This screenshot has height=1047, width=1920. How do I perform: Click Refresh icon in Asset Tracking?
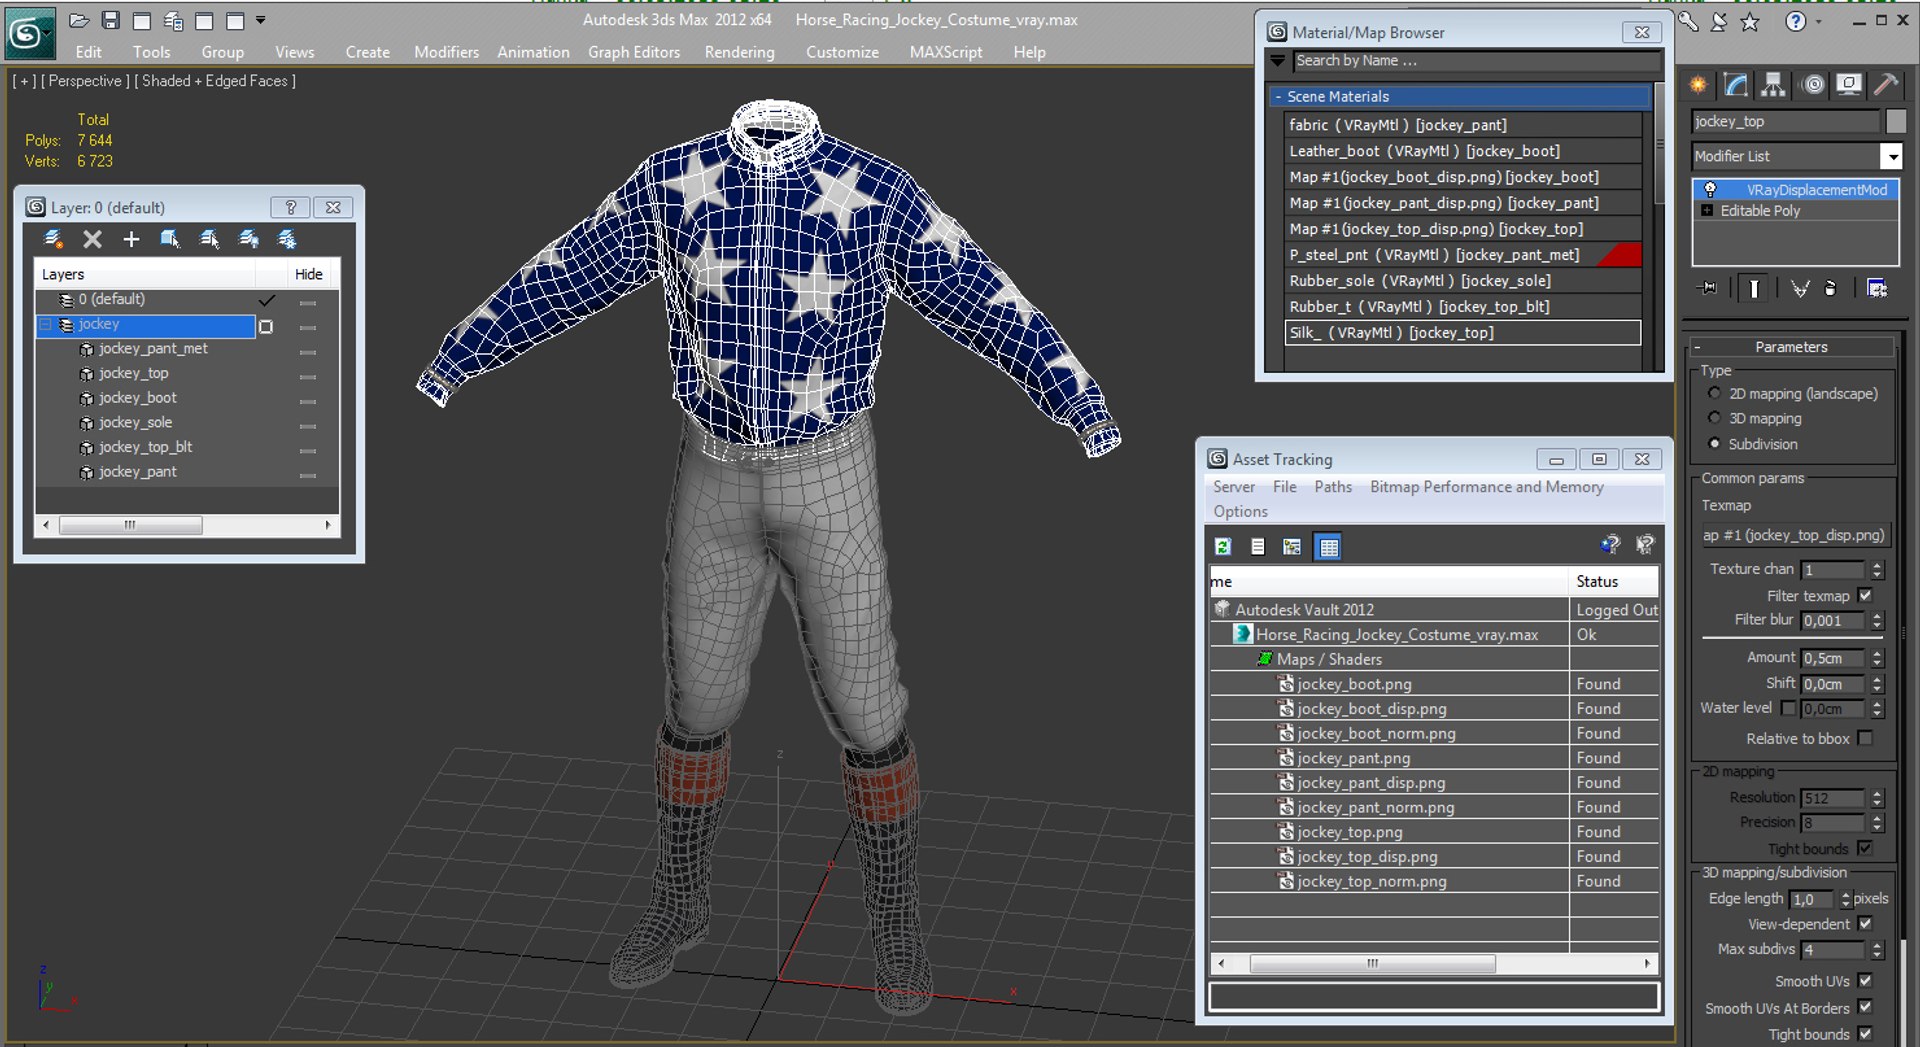[1223, 546]
